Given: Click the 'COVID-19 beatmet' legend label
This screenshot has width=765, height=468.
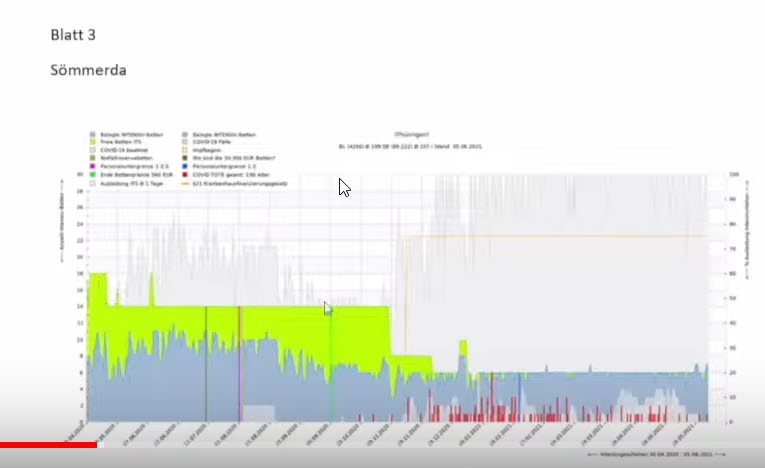Looking at the screenshot, I should point(124,150).
